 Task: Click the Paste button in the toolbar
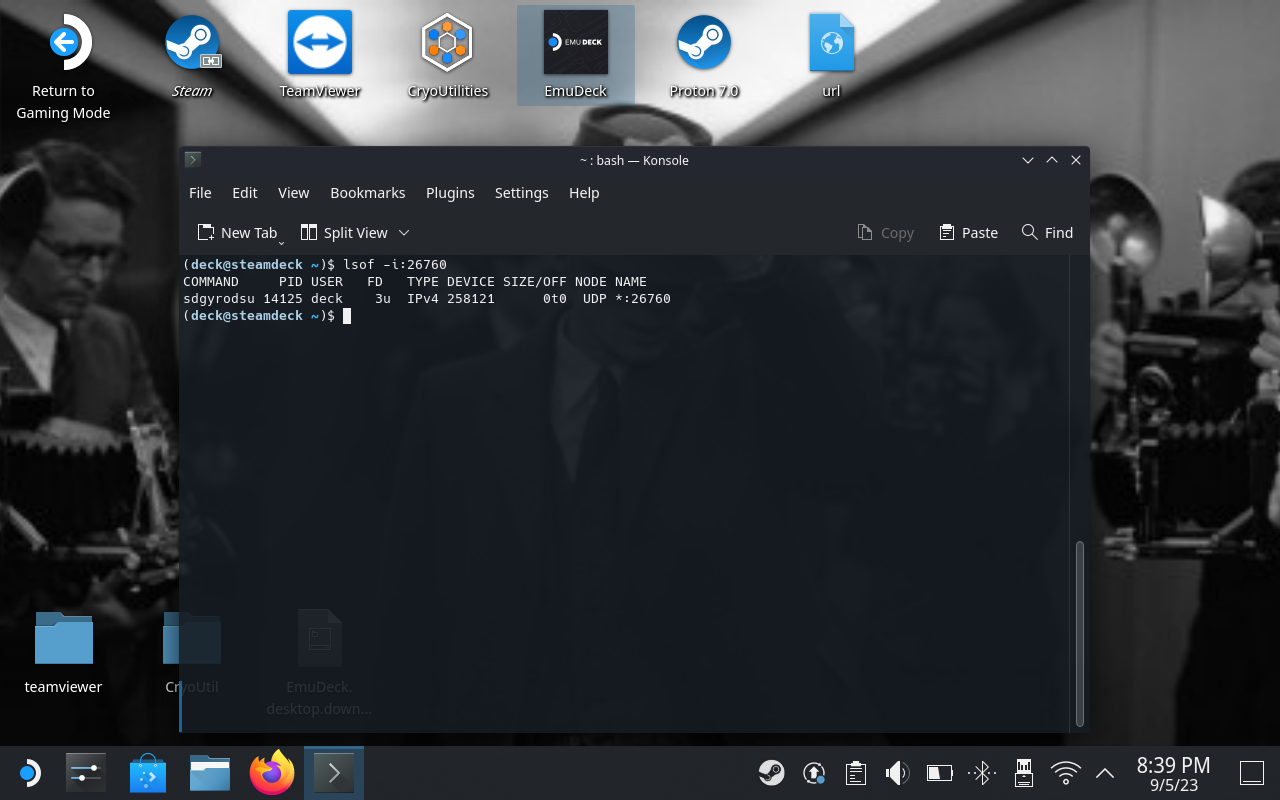[968, 233]
